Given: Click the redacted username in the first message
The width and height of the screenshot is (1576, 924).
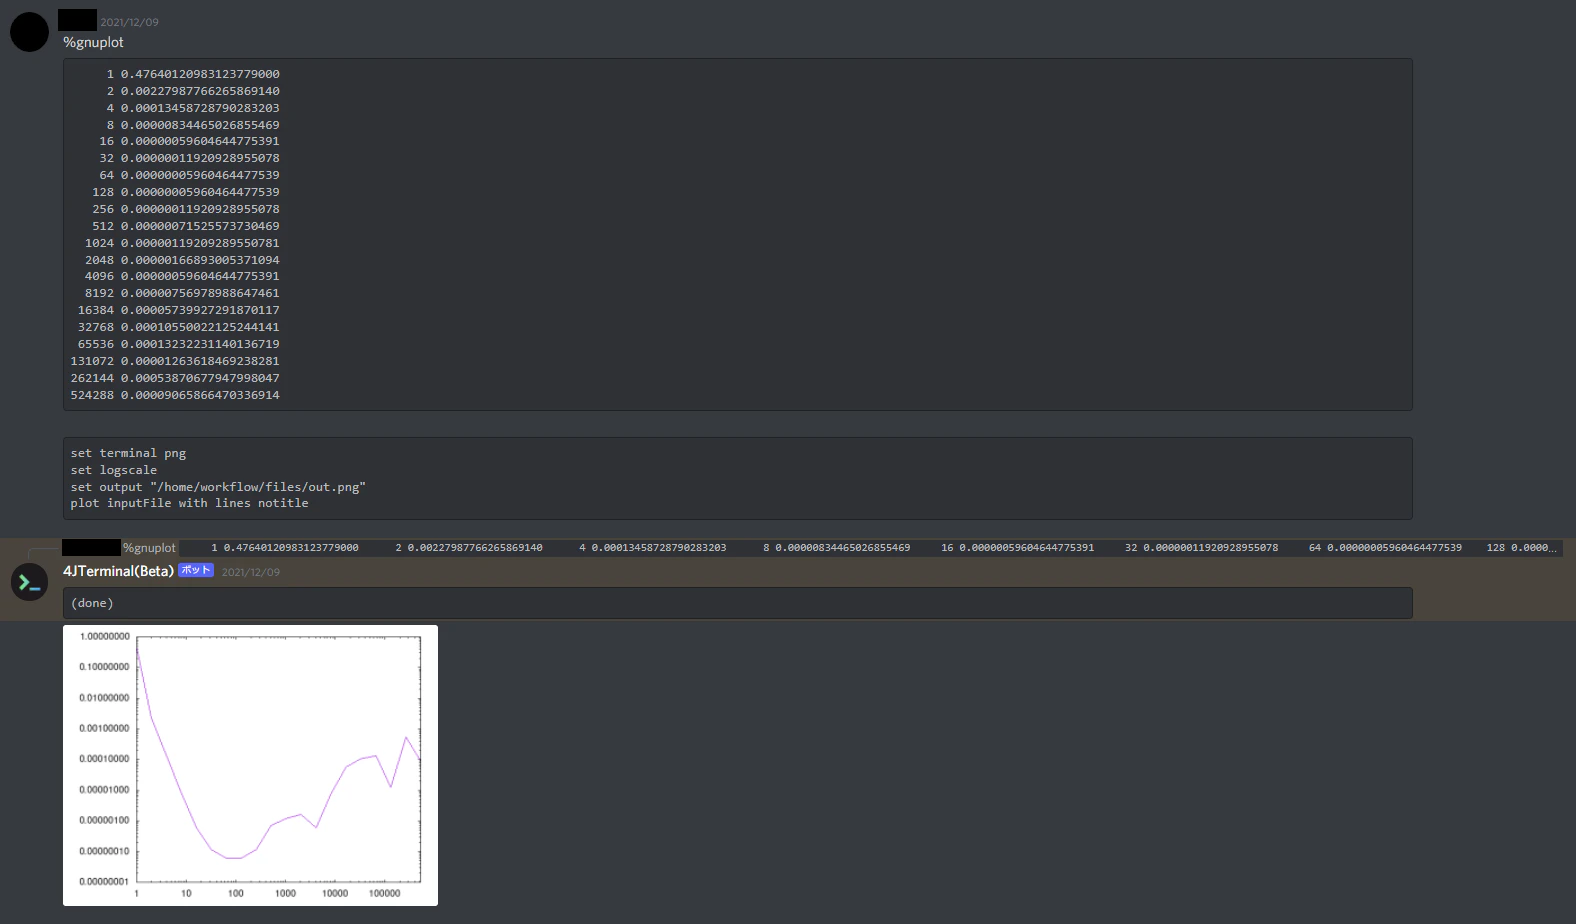Looking at the screenshot, I should tap(77, 20).
